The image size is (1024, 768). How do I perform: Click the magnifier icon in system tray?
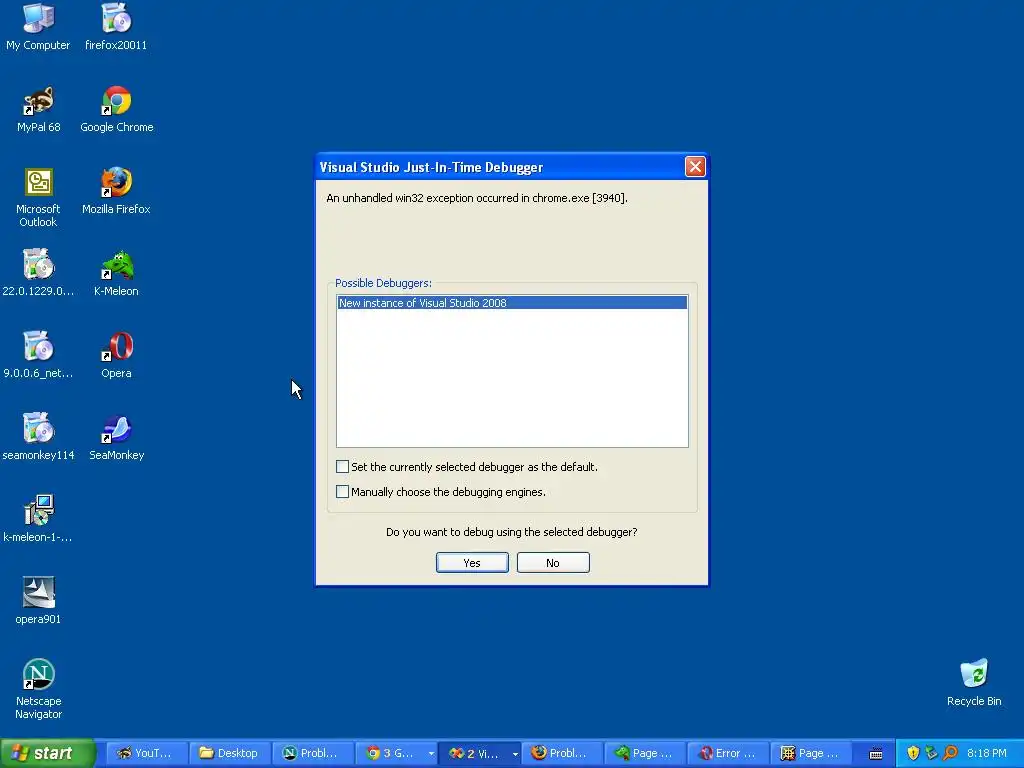coord(950,753)
